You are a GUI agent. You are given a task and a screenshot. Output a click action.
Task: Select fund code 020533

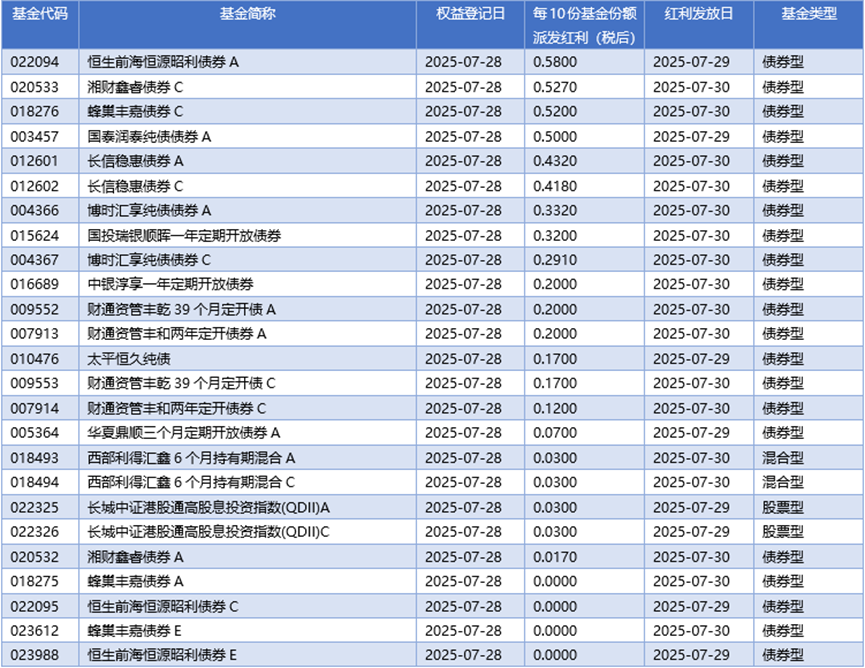click(x=35, y=87)
